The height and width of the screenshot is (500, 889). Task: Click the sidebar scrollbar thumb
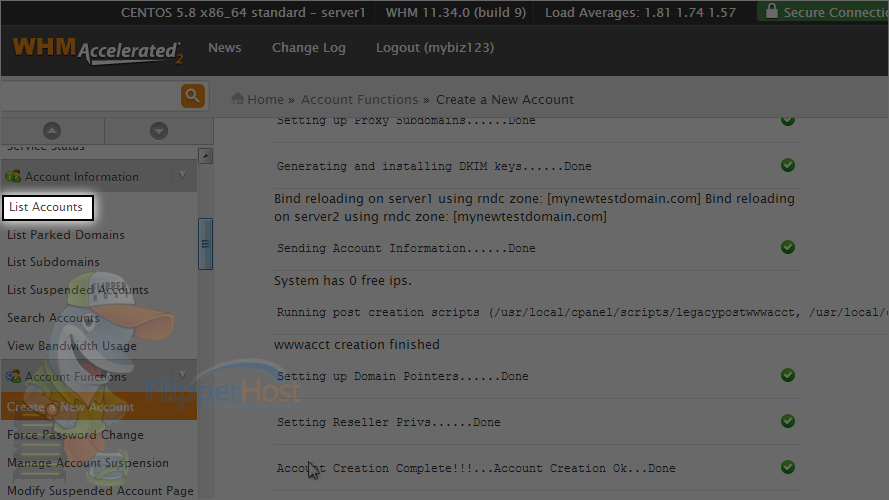pos(205,244)
